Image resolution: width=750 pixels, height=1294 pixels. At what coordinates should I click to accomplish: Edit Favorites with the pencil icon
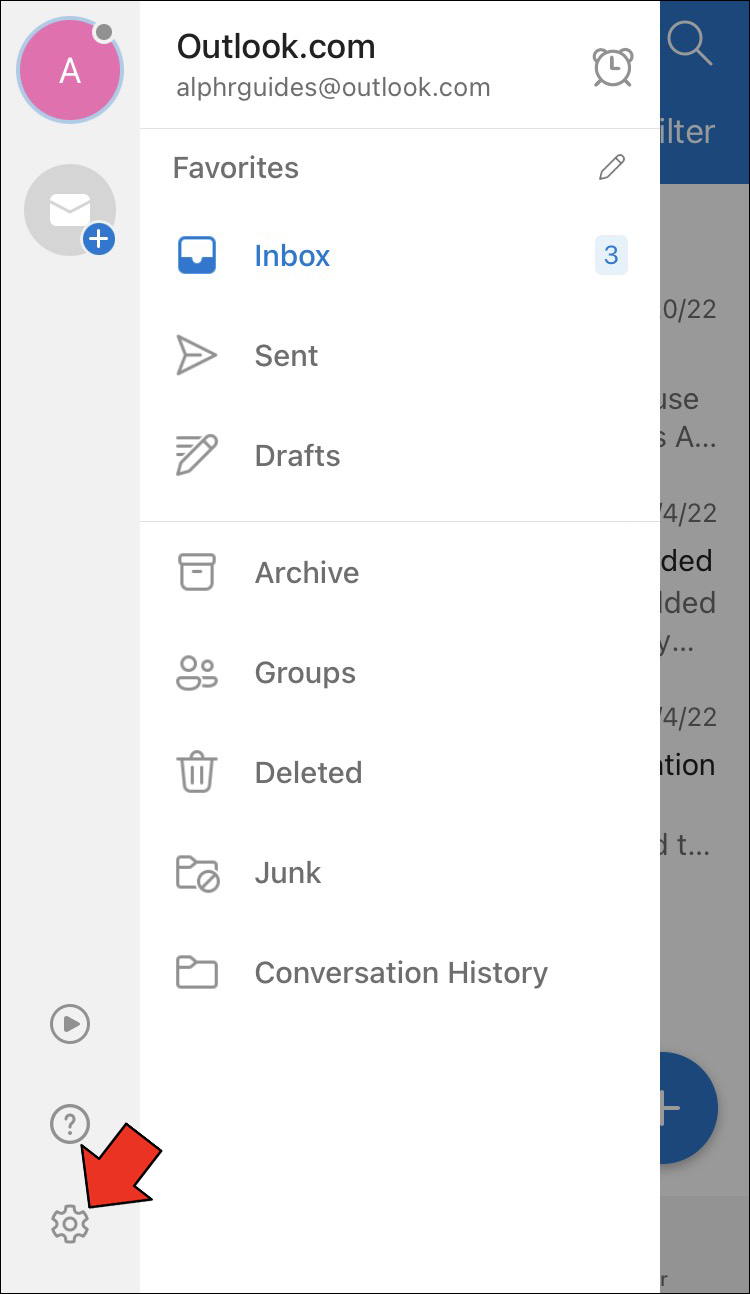click(612, 167)
